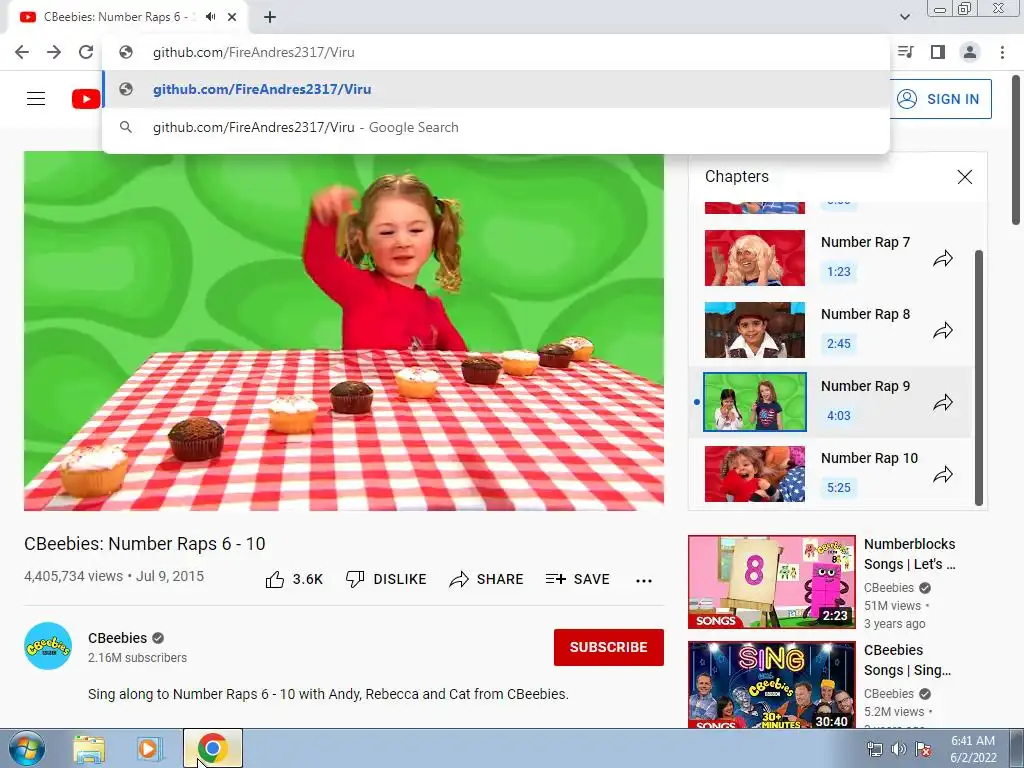Viewport: 1024px width, 768px height.
Task: Choose the Google Search suggestion row
Action: [496, 127]
